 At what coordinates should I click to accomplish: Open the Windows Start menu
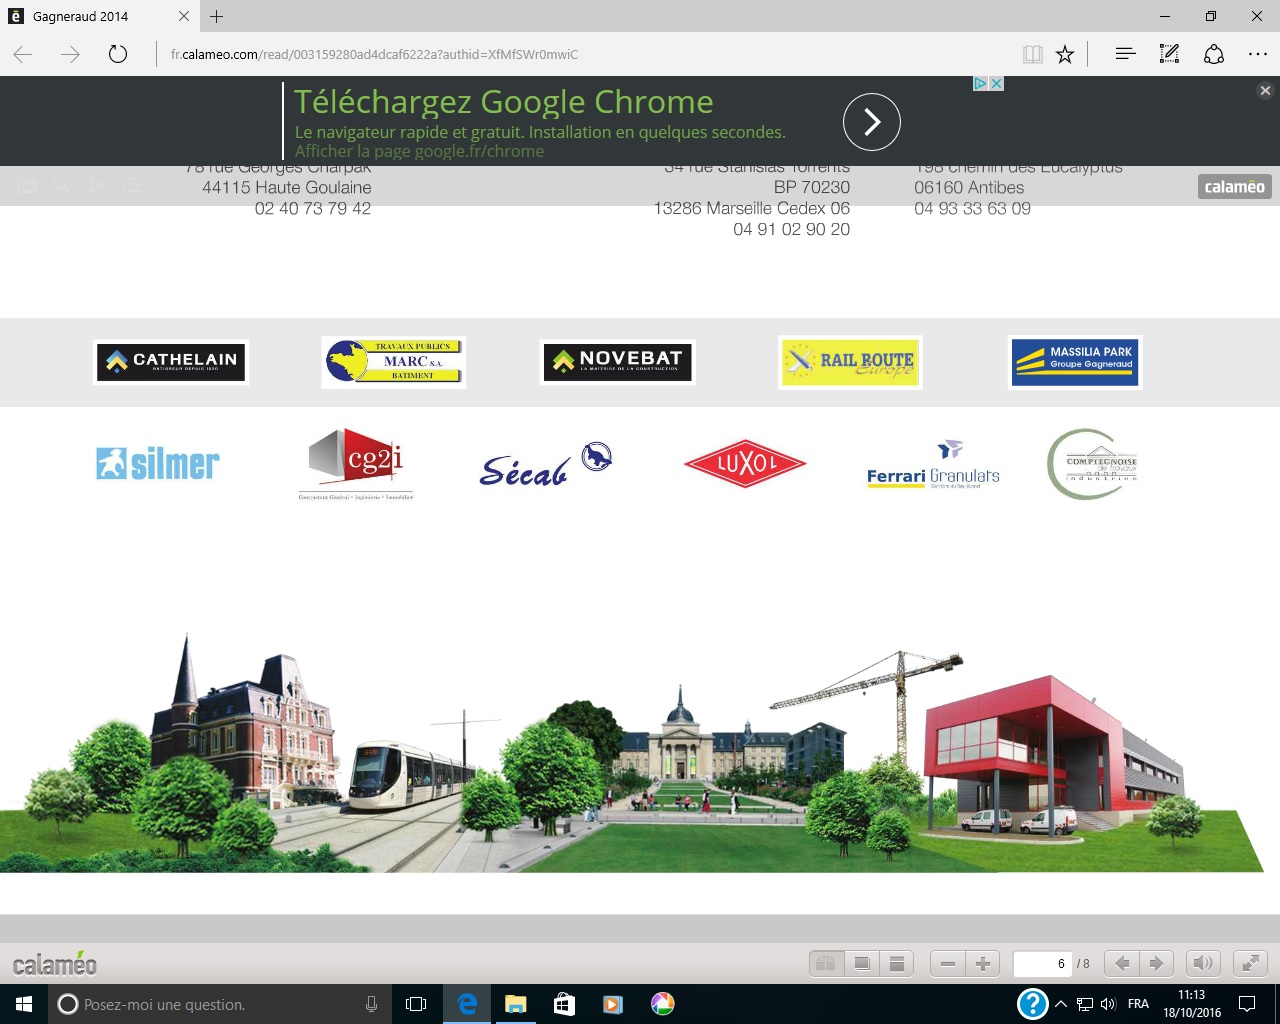24,1004
